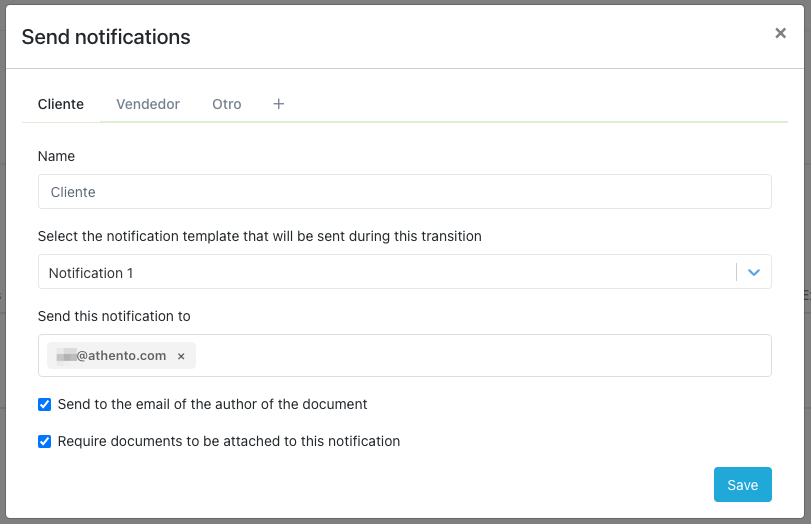Remove the athento.com email recipient chip

(181, 356)
